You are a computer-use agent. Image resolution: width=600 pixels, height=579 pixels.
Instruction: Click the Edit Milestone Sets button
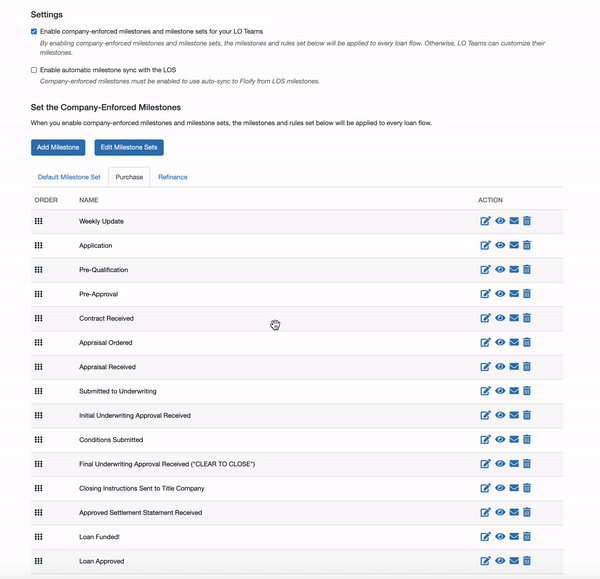(x=129, y=147)
